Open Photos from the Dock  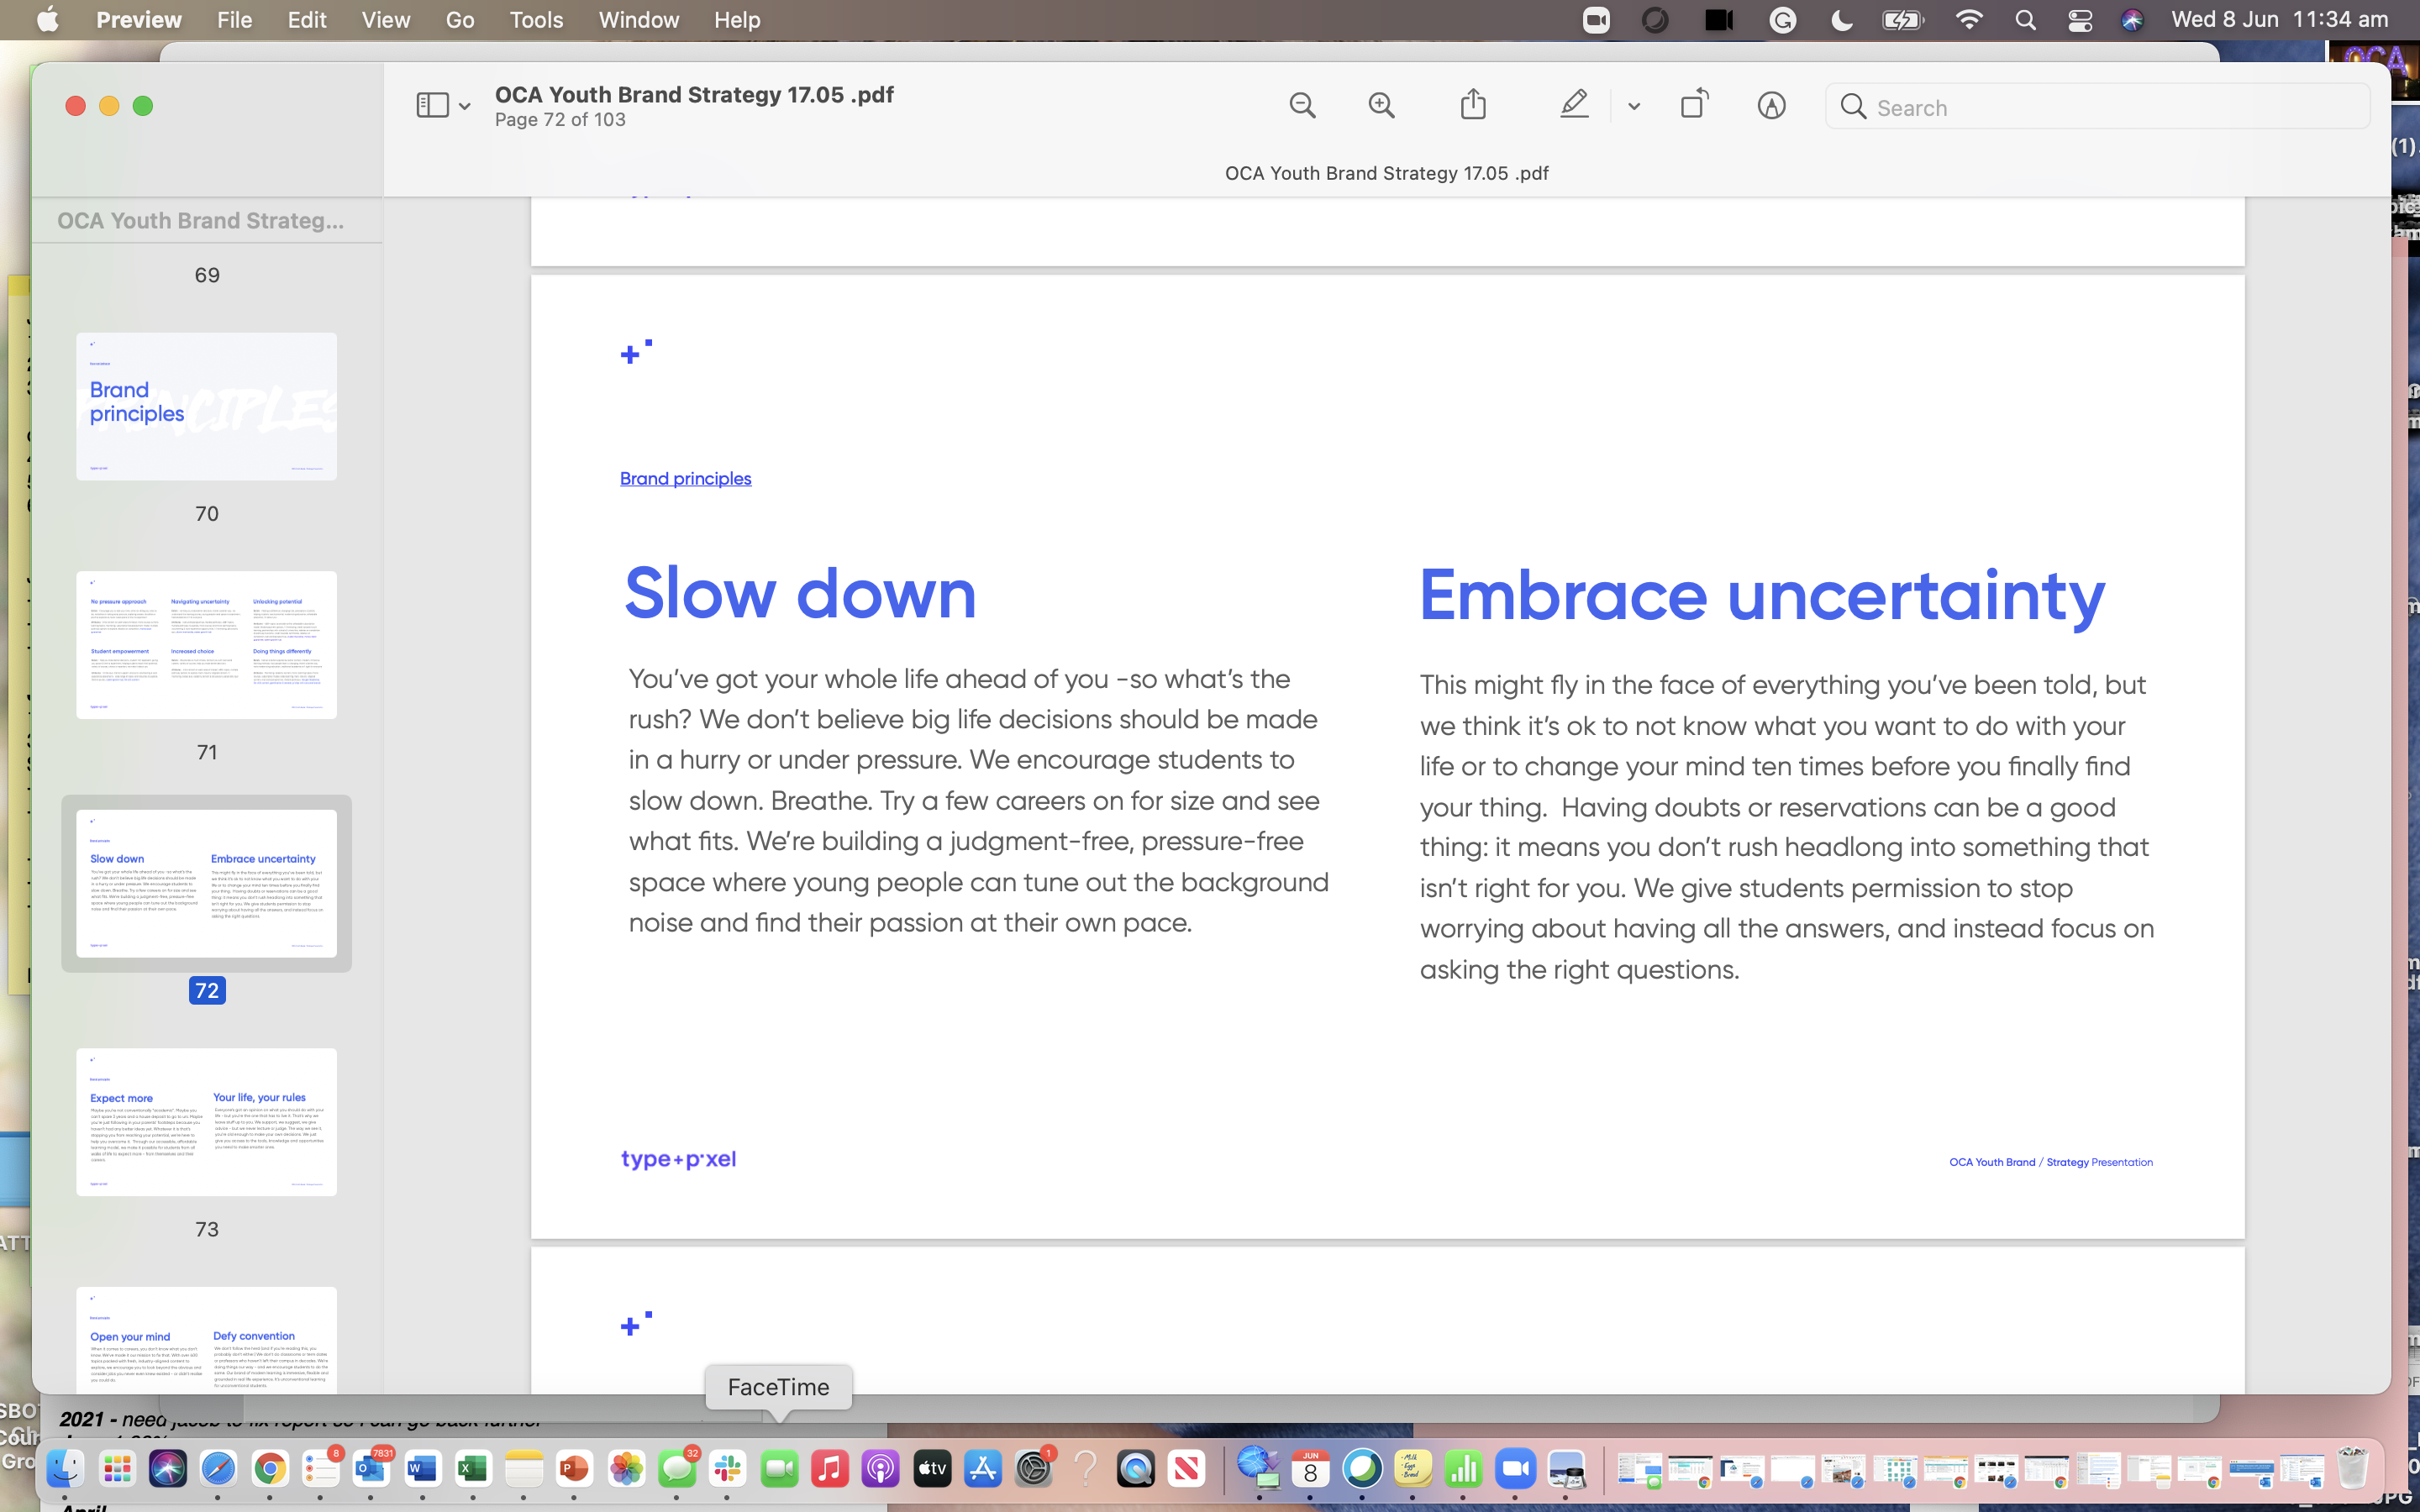tap(626, 1468)
